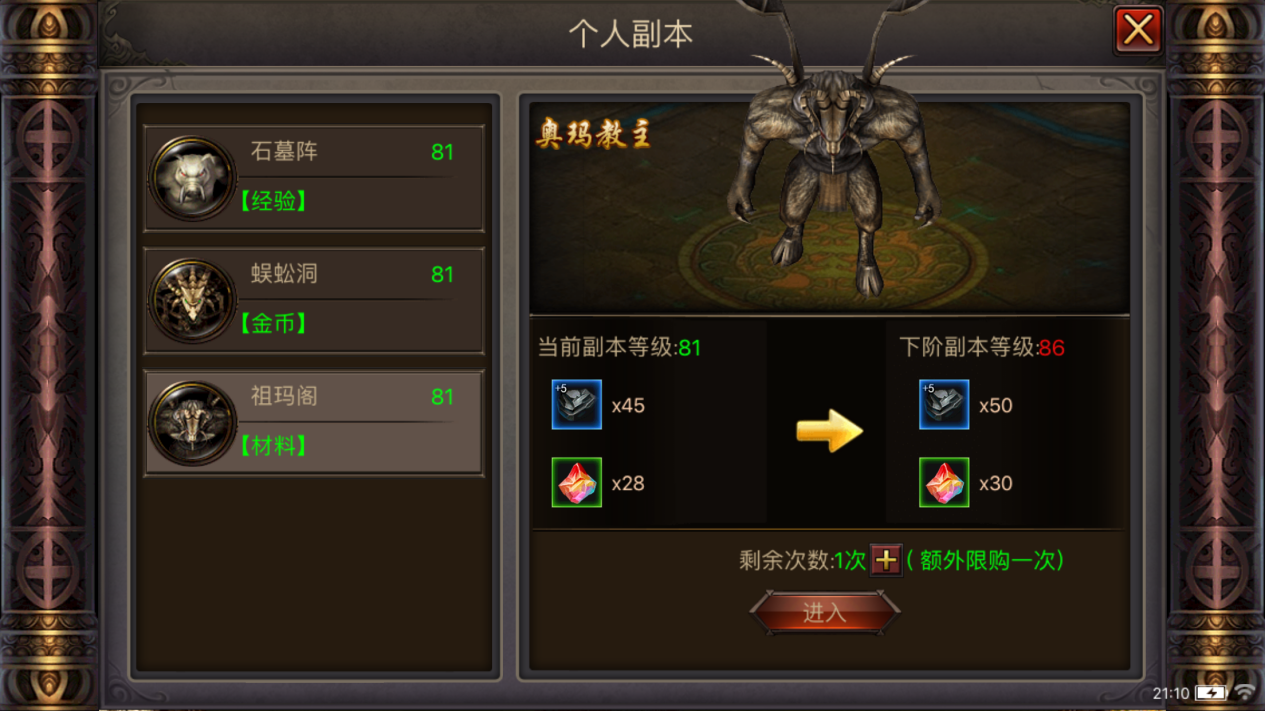Screen dimensions: 1265x711
Task: Click current level red gem icon x28
Action: pyautogui.click(x=577, y=482)
